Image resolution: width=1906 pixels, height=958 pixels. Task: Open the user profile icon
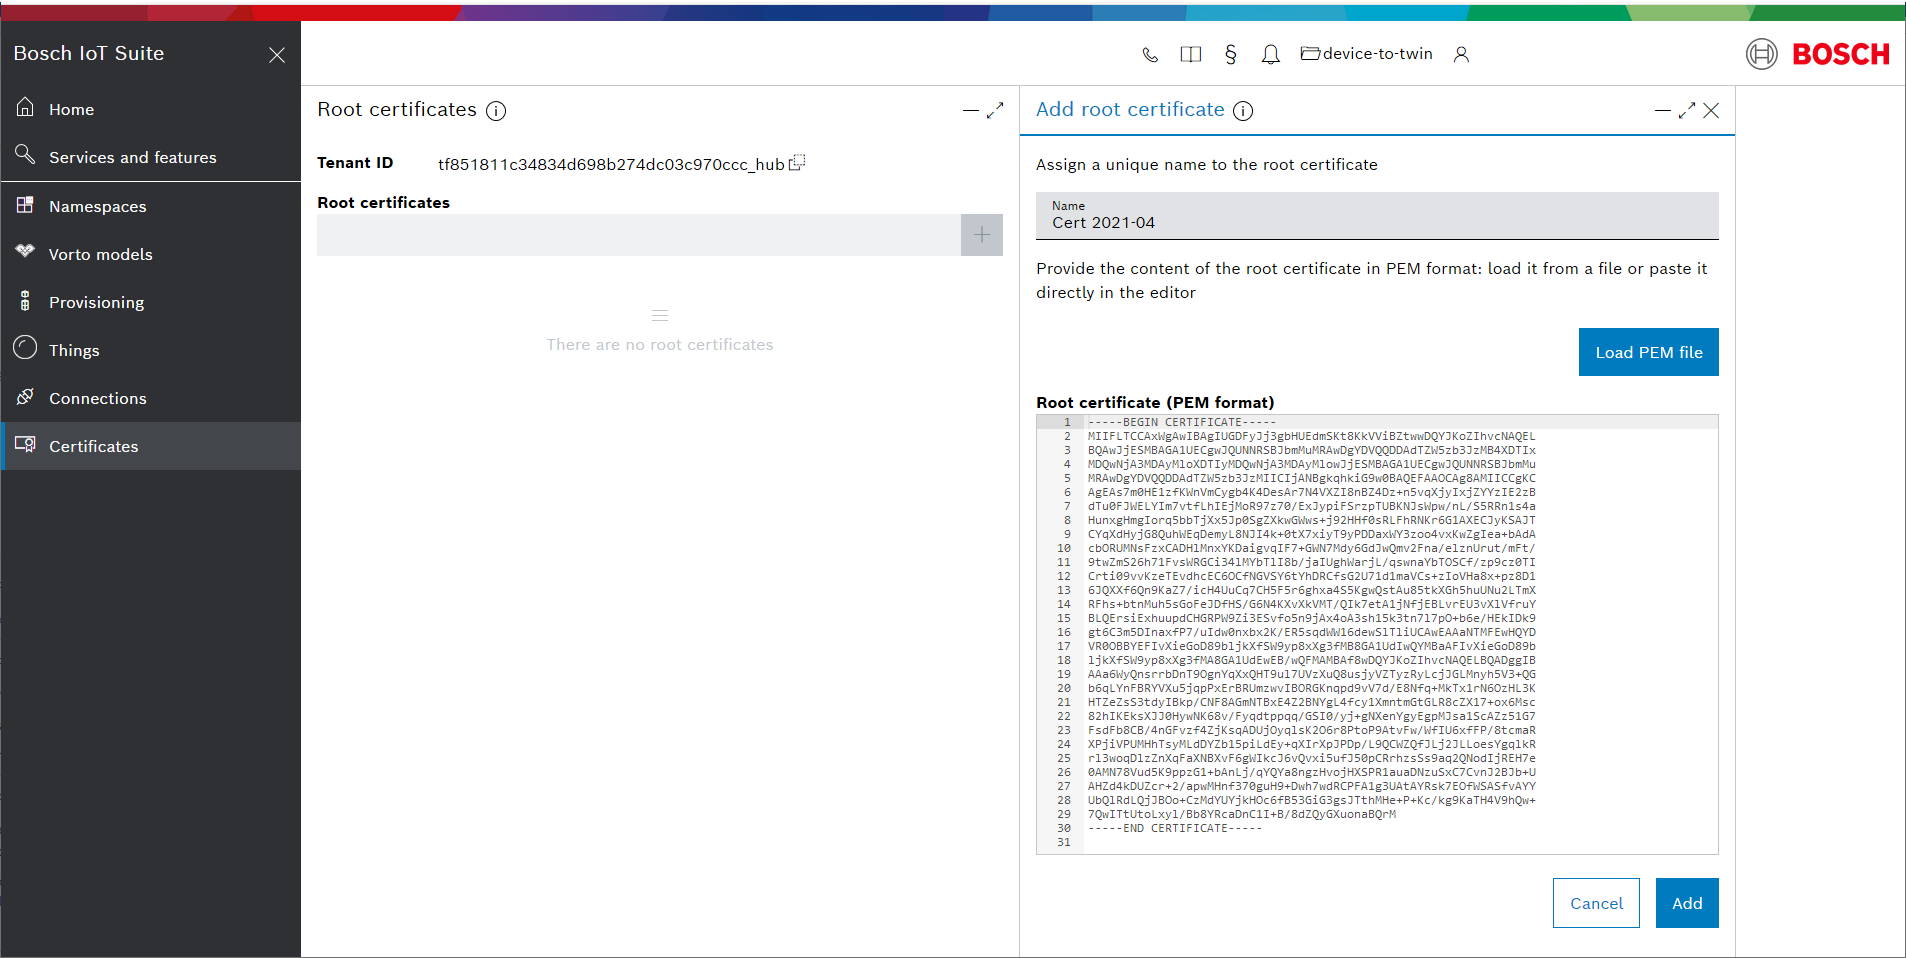1461,55
